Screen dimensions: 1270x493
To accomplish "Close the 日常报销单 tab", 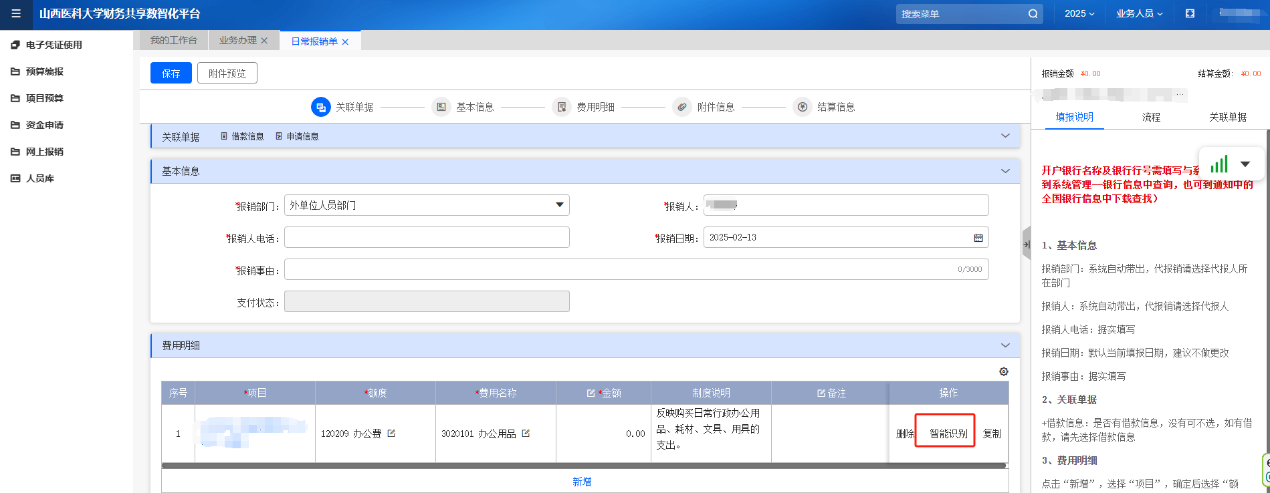I will coord(345,41).
